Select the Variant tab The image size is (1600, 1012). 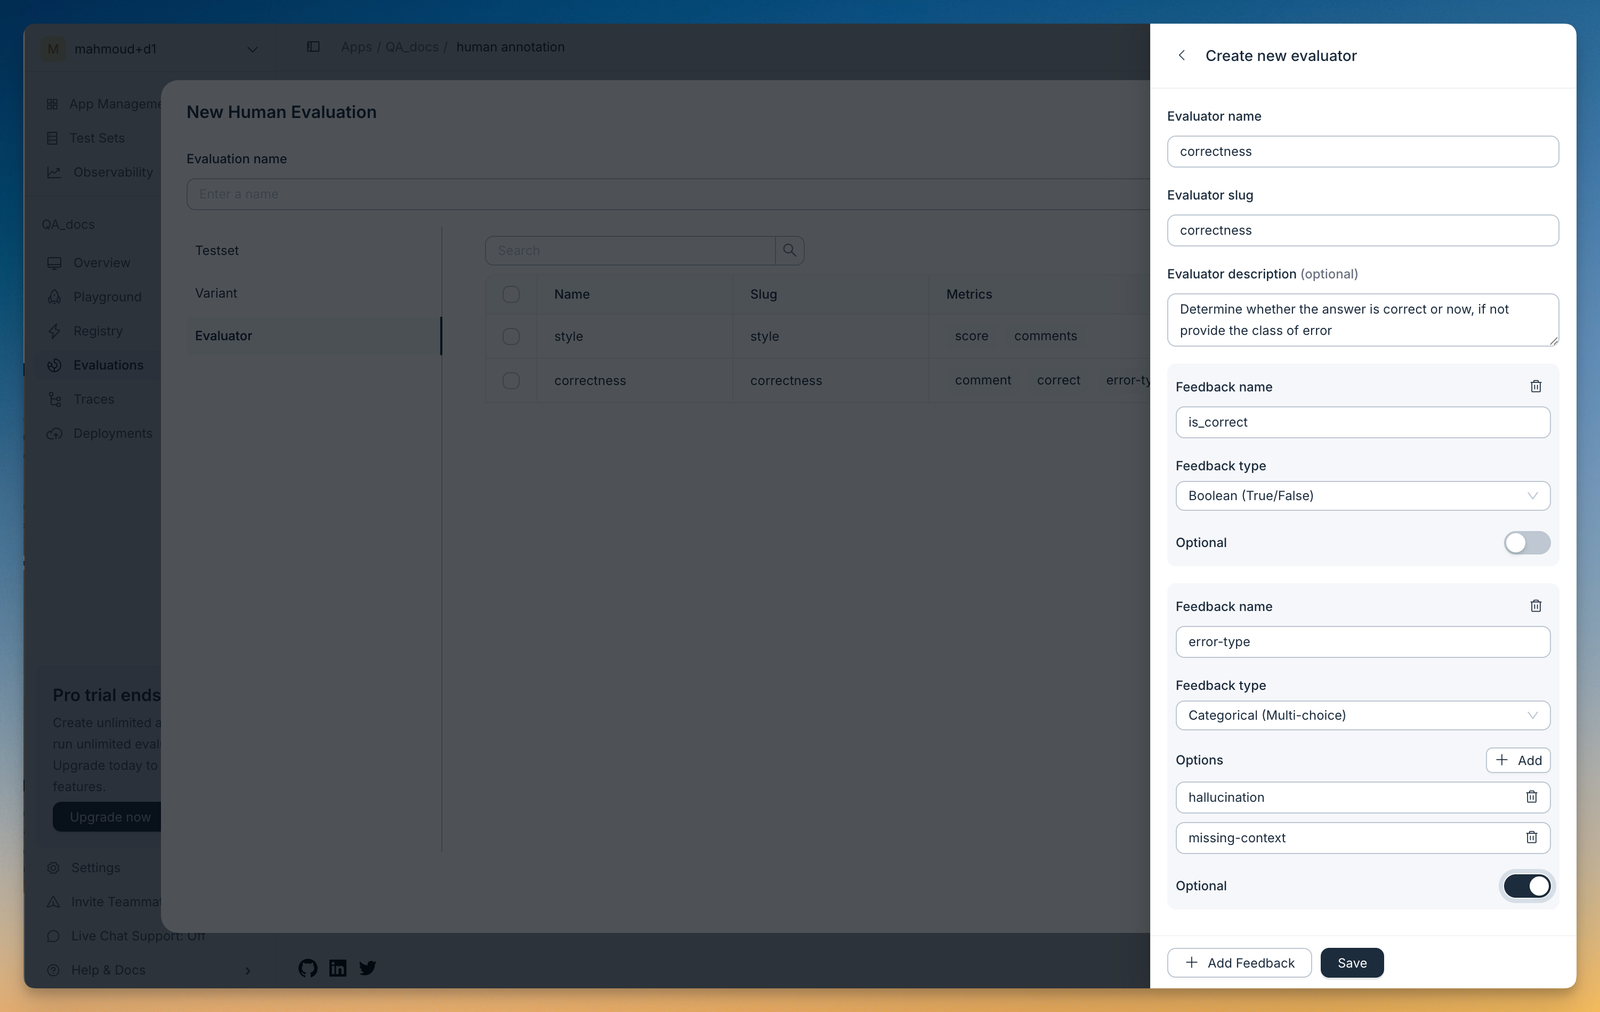pyautogui.click(x=216, y=293)
